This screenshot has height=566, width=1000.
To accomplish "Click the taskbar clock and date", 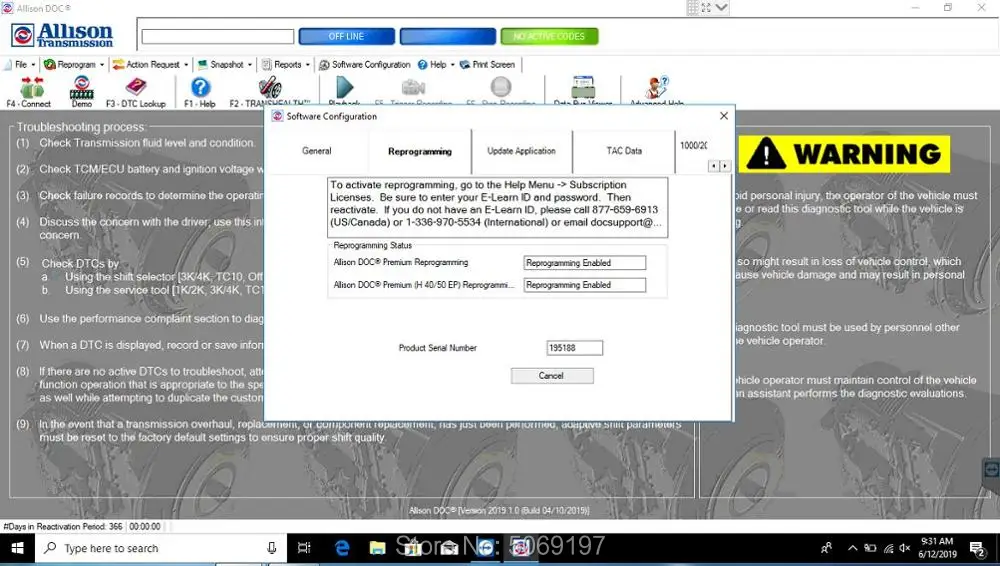I will (937, 548).
